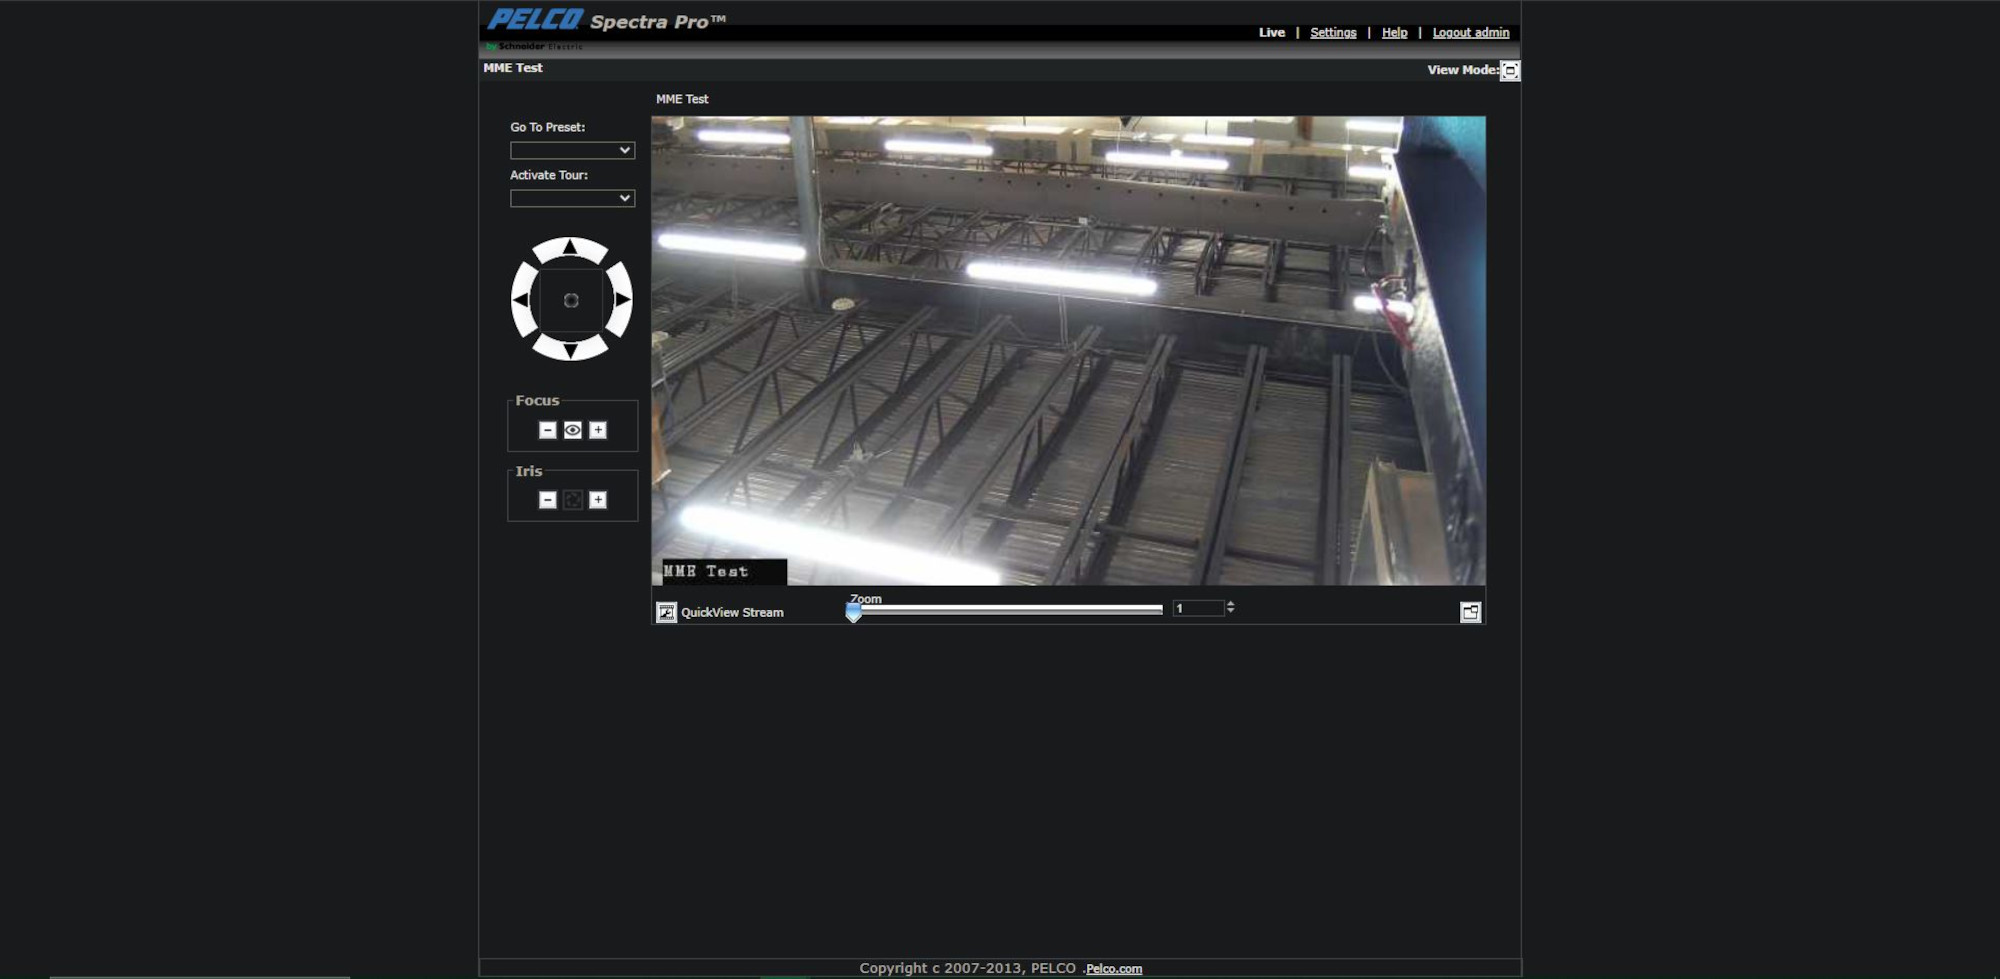Viewport: 2000px width, 979px height.
Task: Click the live MME Test video feed
Action: click(1068, 350)
